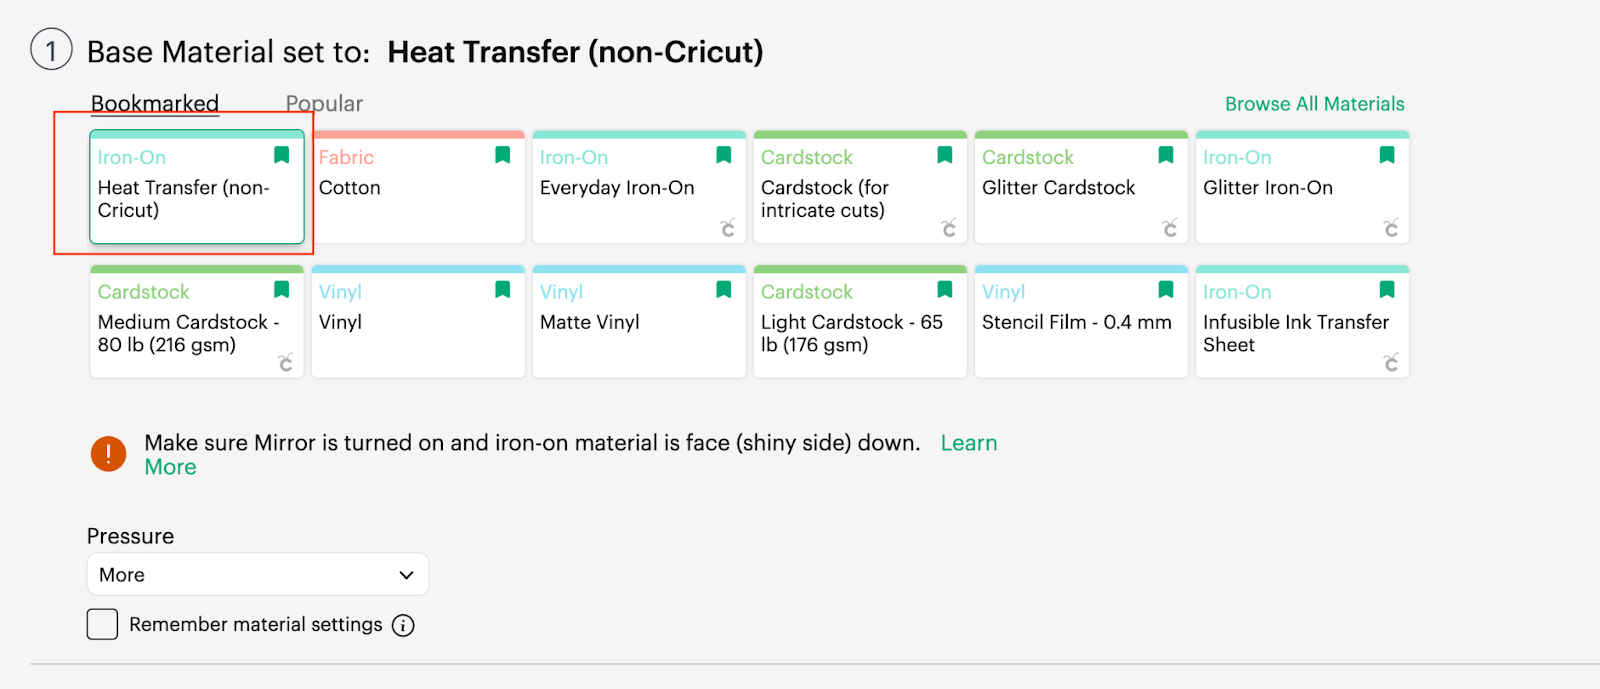Choose the Vinyl material tile
Viewport: 1600px width, 689px height.
(x=418, y=322)
